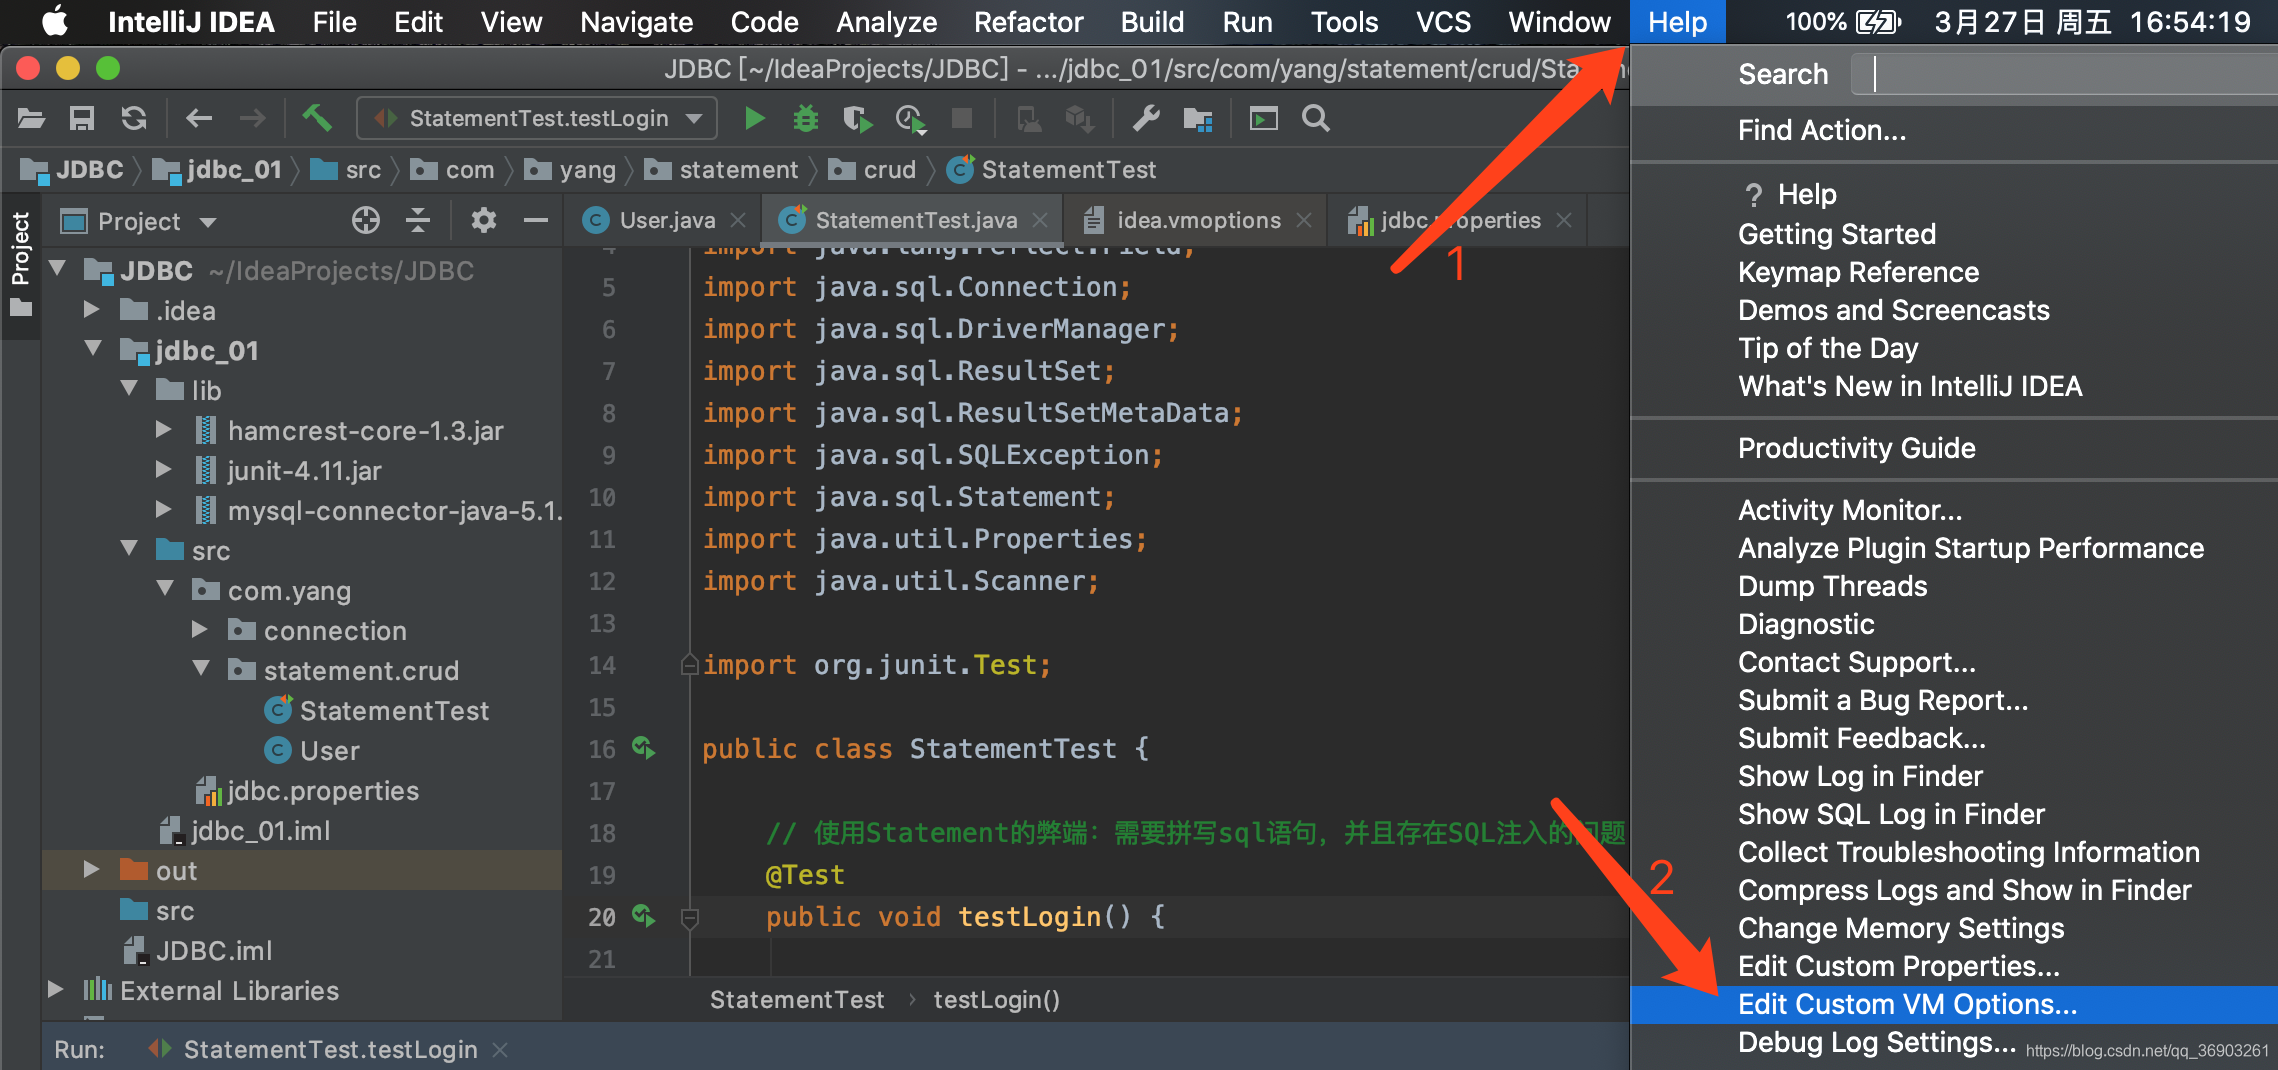Select StatementTest class in Project tree
Screen dimensions: 2278x1070
pyautogui.click(x=377, y=710)
